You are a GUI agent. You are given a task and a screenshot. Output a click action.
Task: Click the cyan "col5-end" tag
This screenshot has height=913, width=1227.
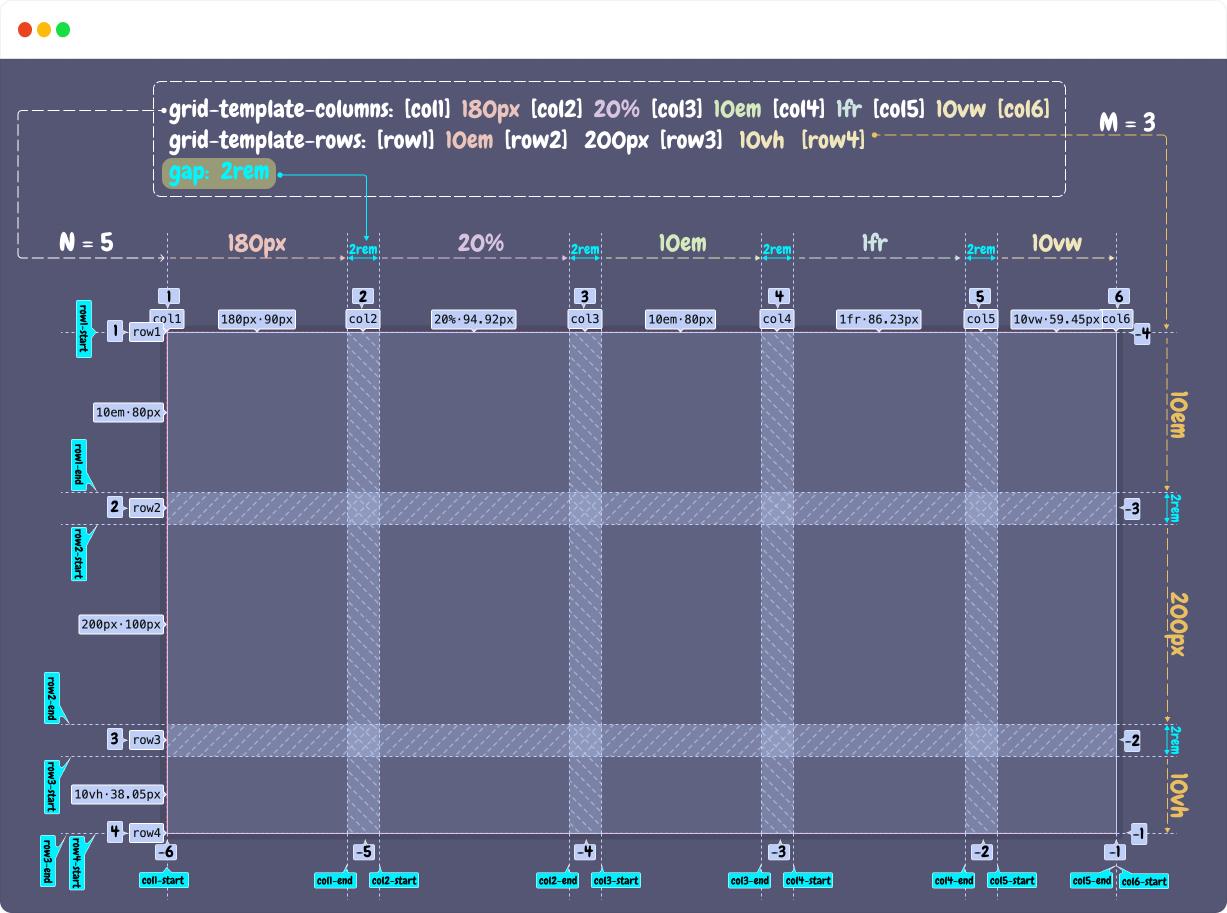pos(1091,881)
